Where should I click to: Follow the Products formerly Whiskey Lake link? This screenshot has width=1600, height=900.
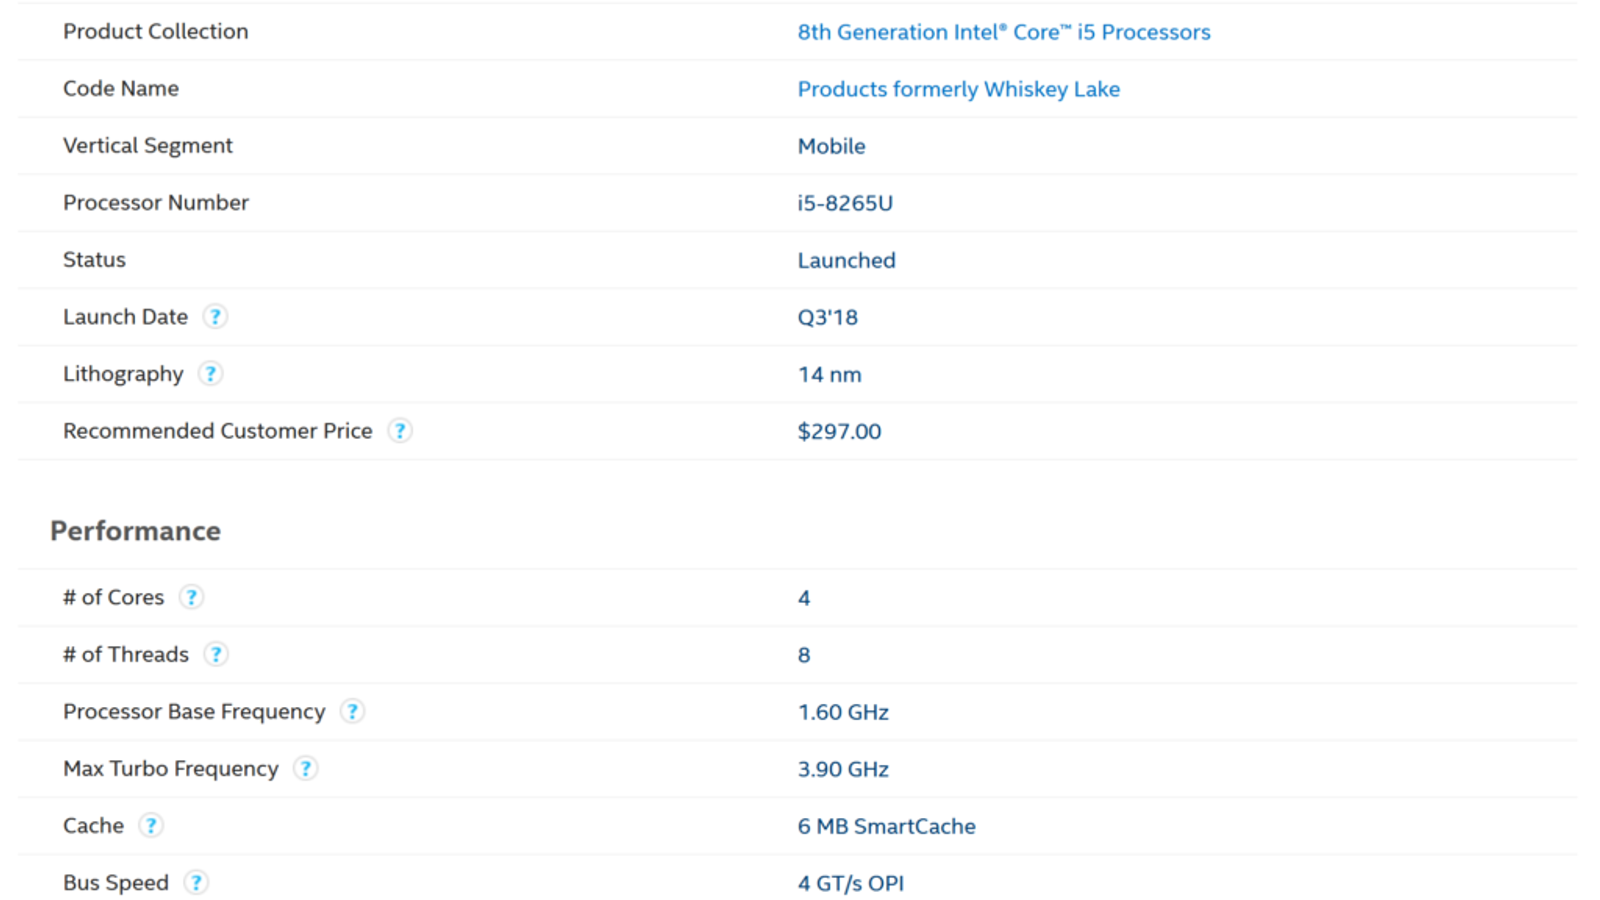click(958, 89)
